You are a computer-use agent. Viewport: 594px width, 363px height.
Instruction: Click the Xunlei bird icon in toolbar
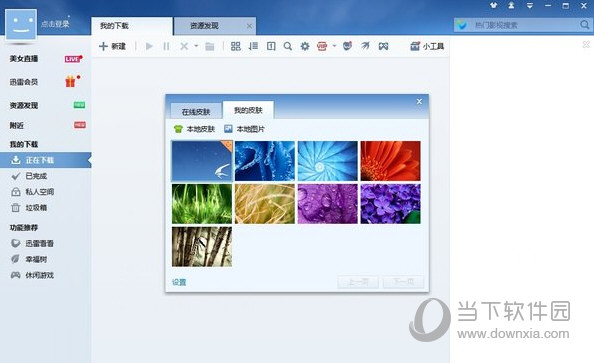click(365, 46)
